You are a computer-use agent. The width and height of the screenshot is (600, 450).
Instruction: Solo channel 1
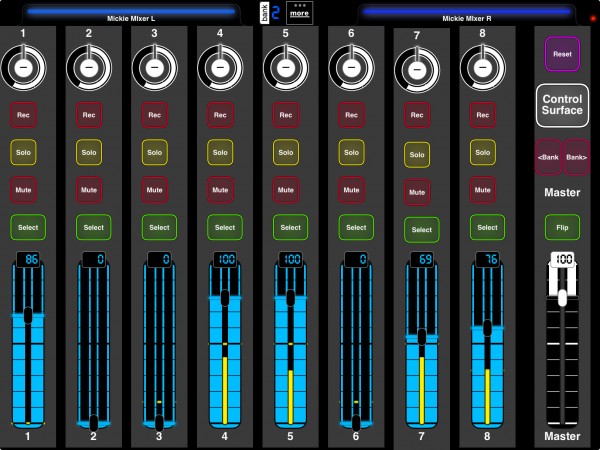23,152
